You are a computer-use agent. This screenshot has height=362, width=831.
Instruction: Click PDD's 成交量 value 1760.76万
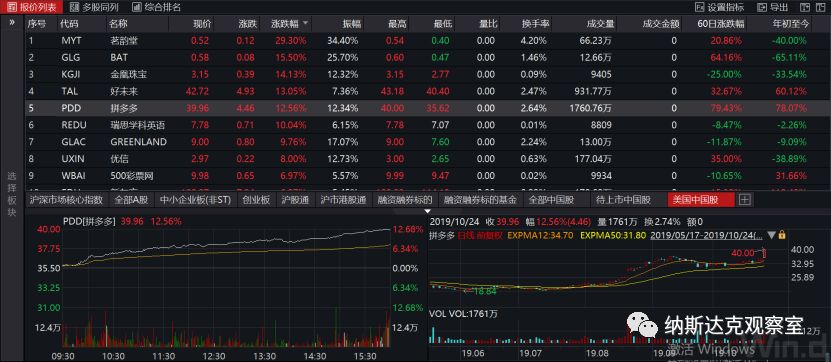[x=589, y=108]
